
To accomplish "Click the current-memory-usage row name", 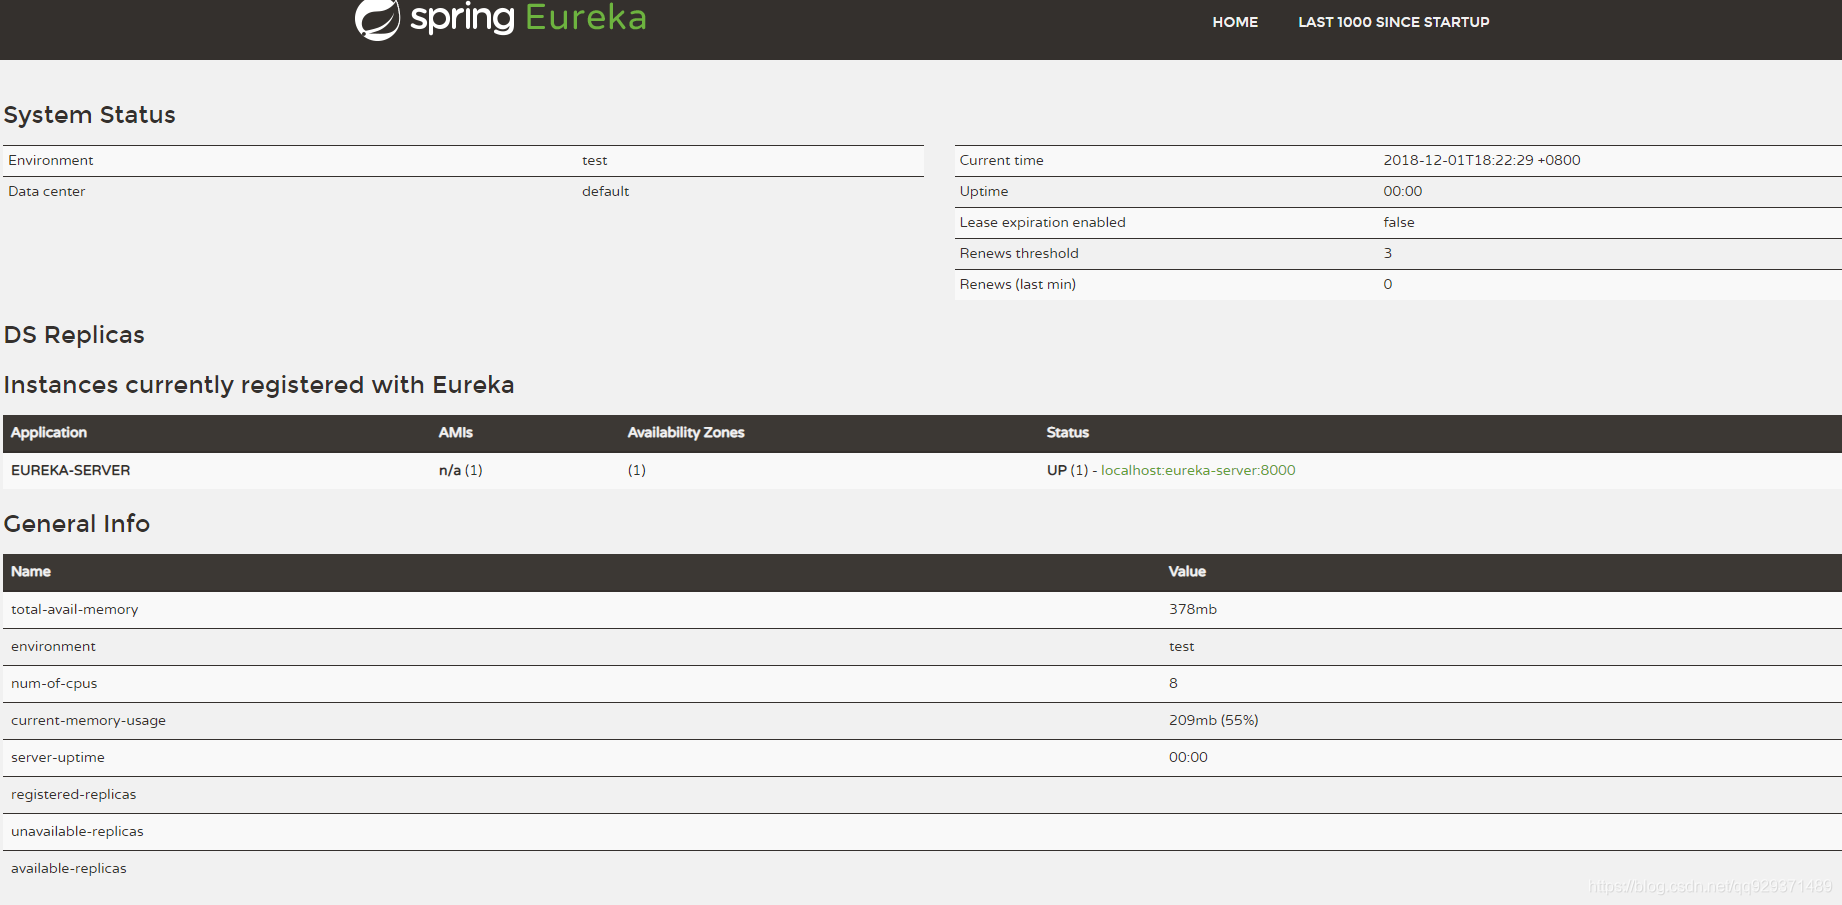I will [89, 720].
